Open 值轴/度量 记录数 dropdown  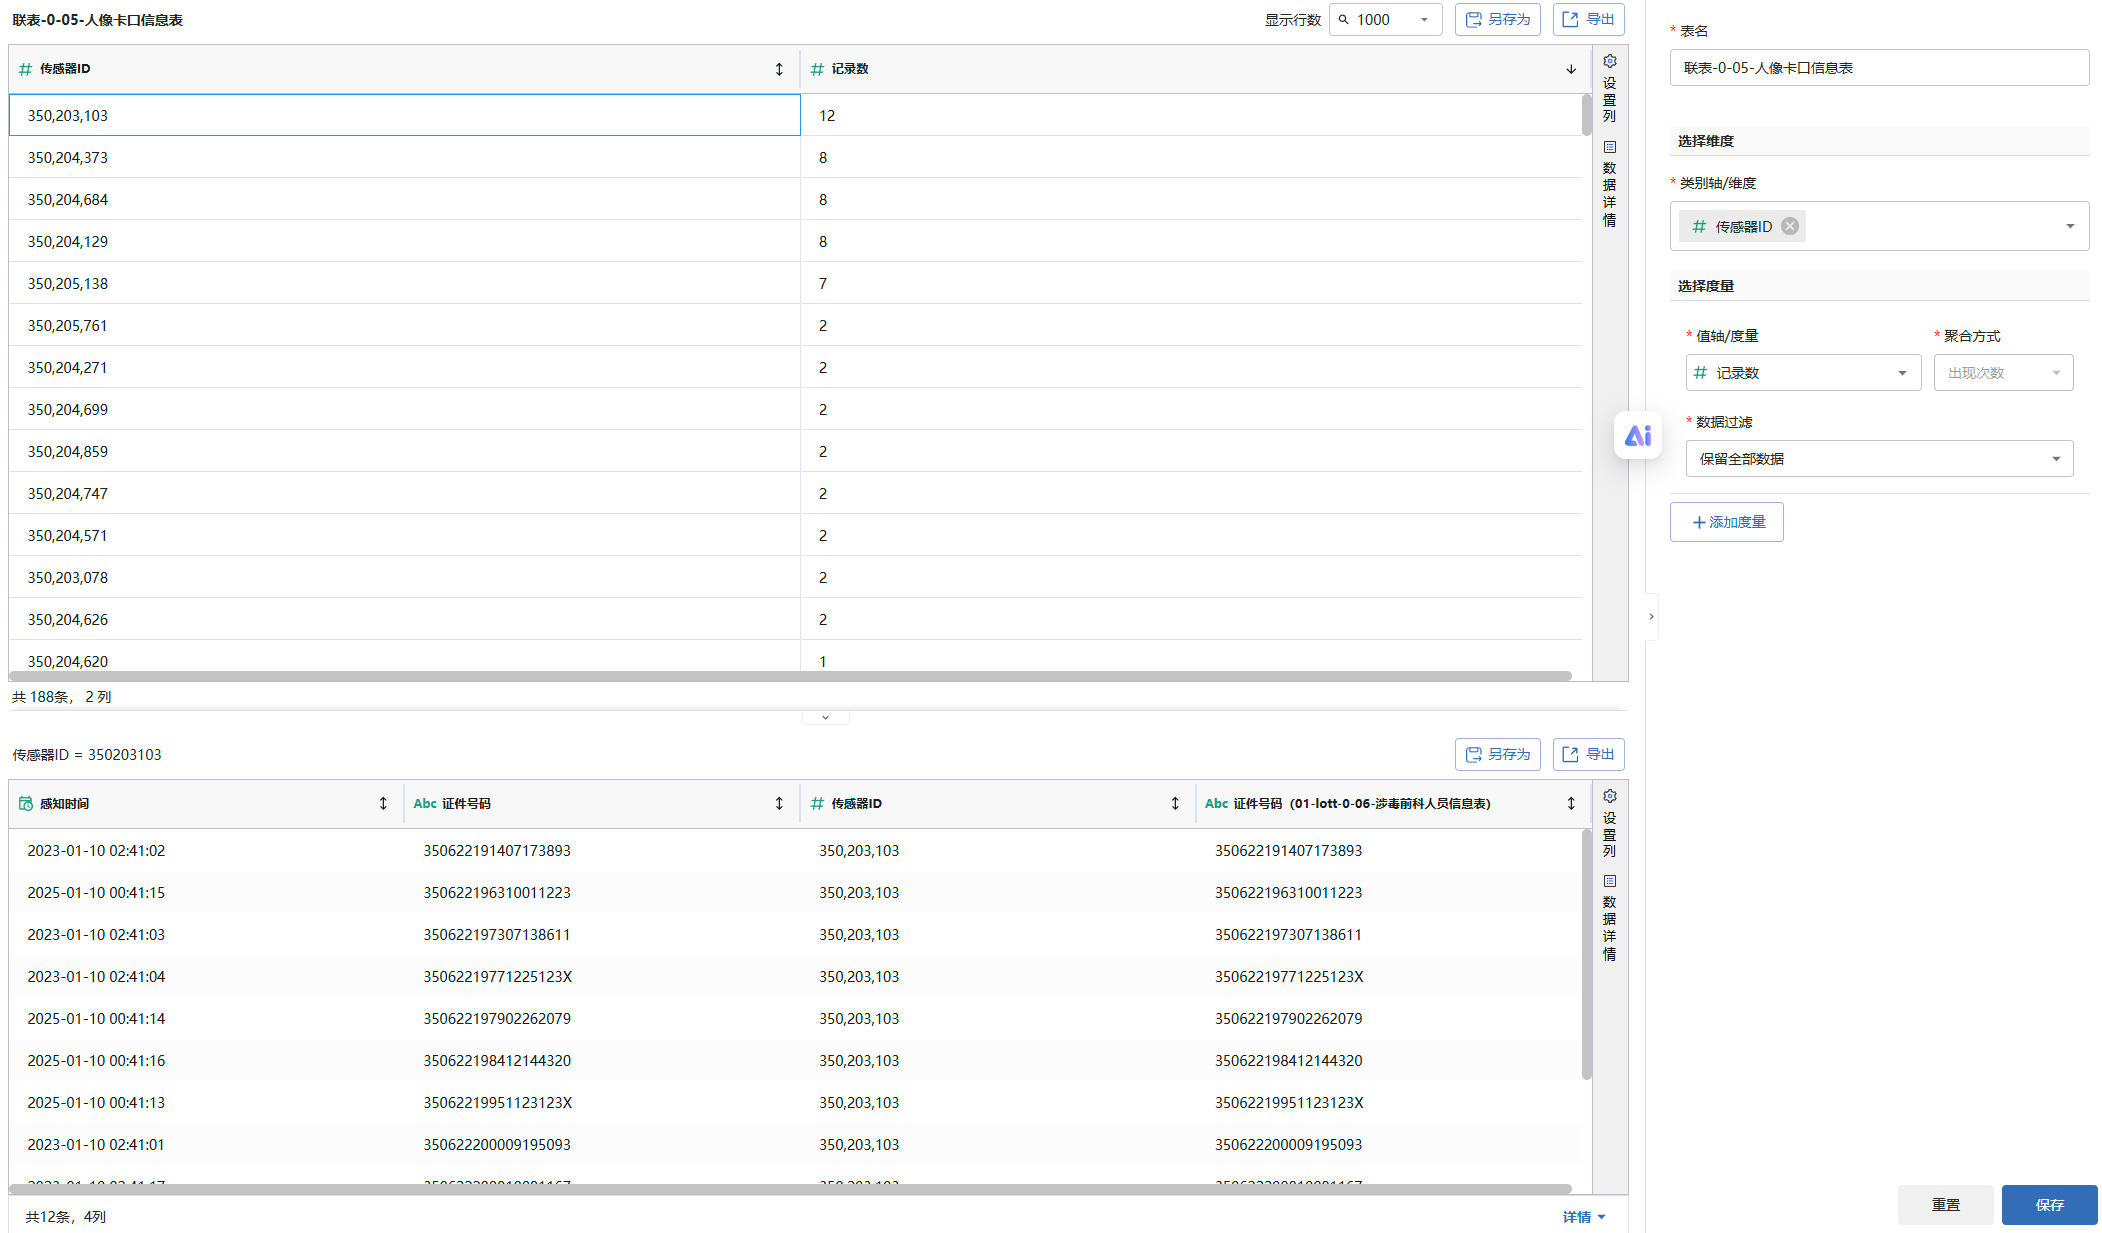click(x=1802, y=373)
